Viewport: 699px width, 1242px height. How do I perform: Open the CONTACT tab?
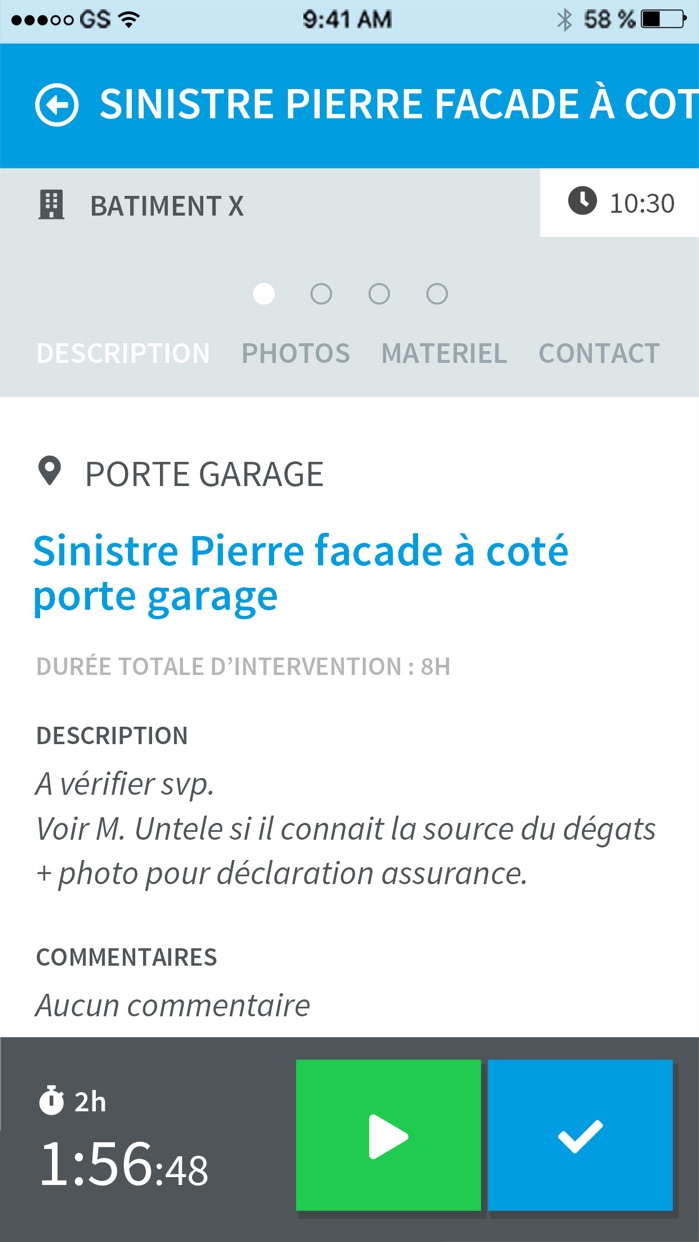[599, 353]
